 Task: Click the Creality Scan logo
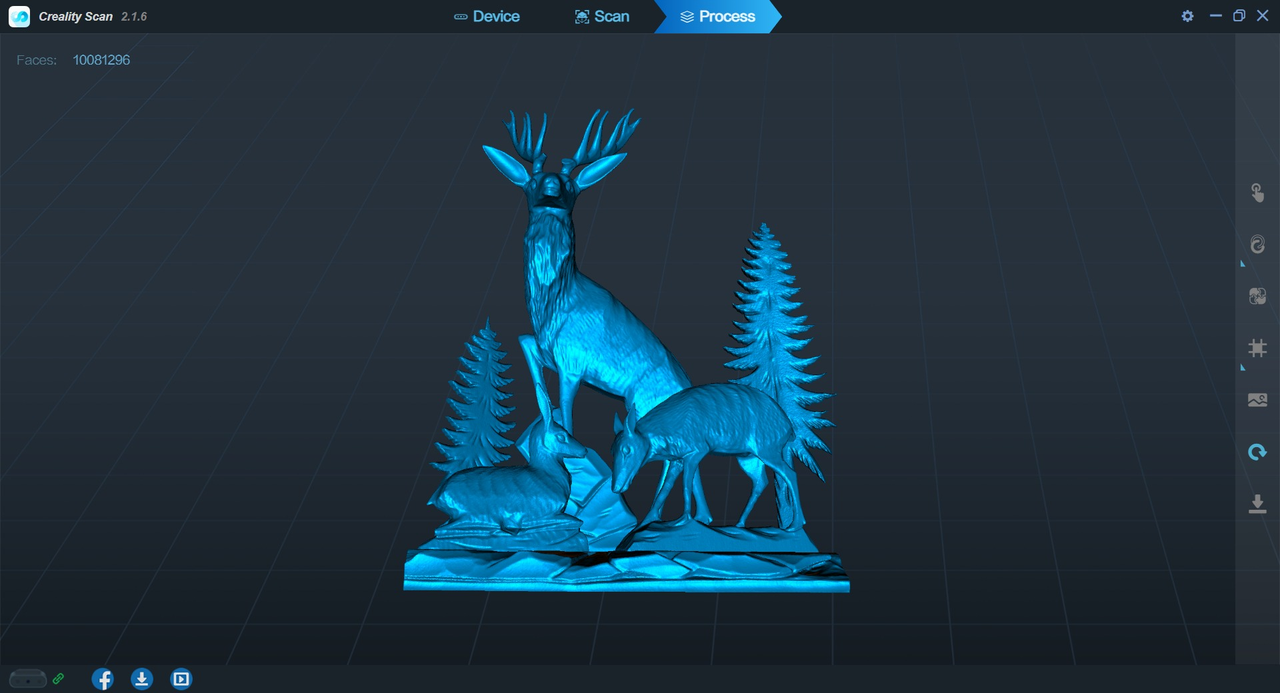[x=19, y=16]
